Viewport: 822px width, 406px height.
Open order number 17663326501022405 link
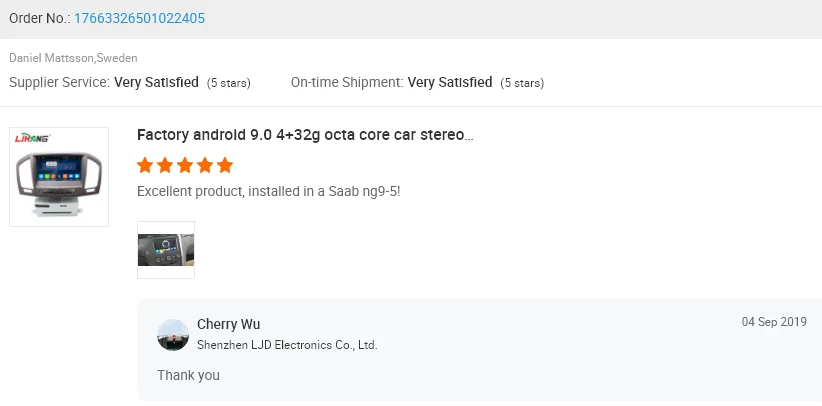point(140,19)
